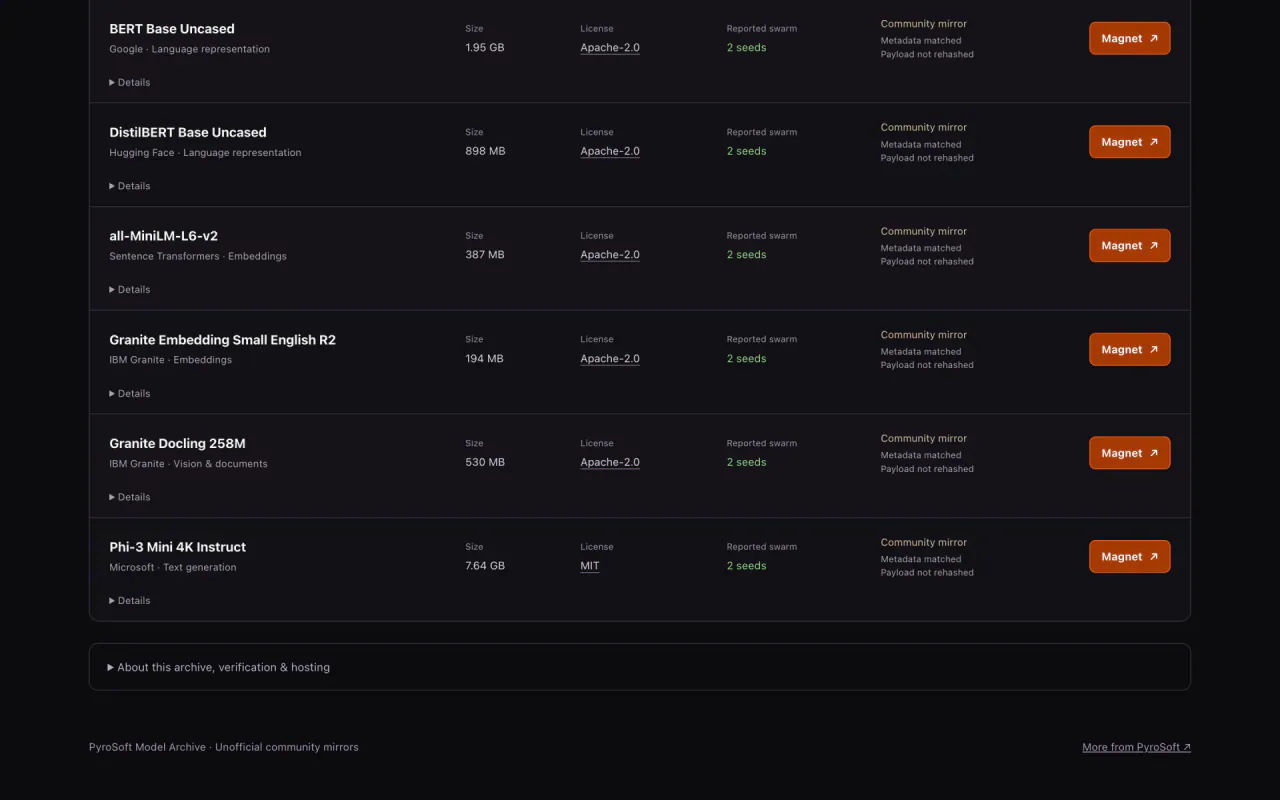Open the Magnet link for Phi-3 Mini 4K Instruct
The image size is (1280, 800).
tap(1129, 556)
